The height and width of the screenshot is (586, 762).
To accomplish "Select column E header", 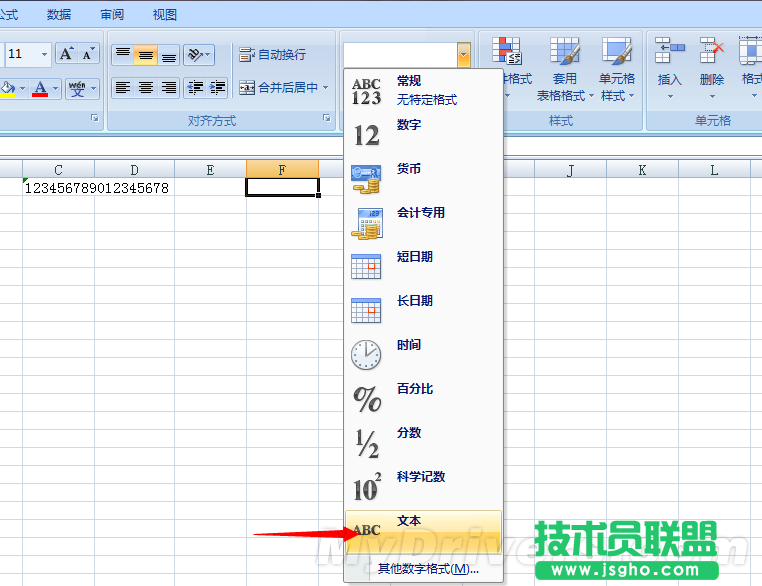I will (210, 170).
